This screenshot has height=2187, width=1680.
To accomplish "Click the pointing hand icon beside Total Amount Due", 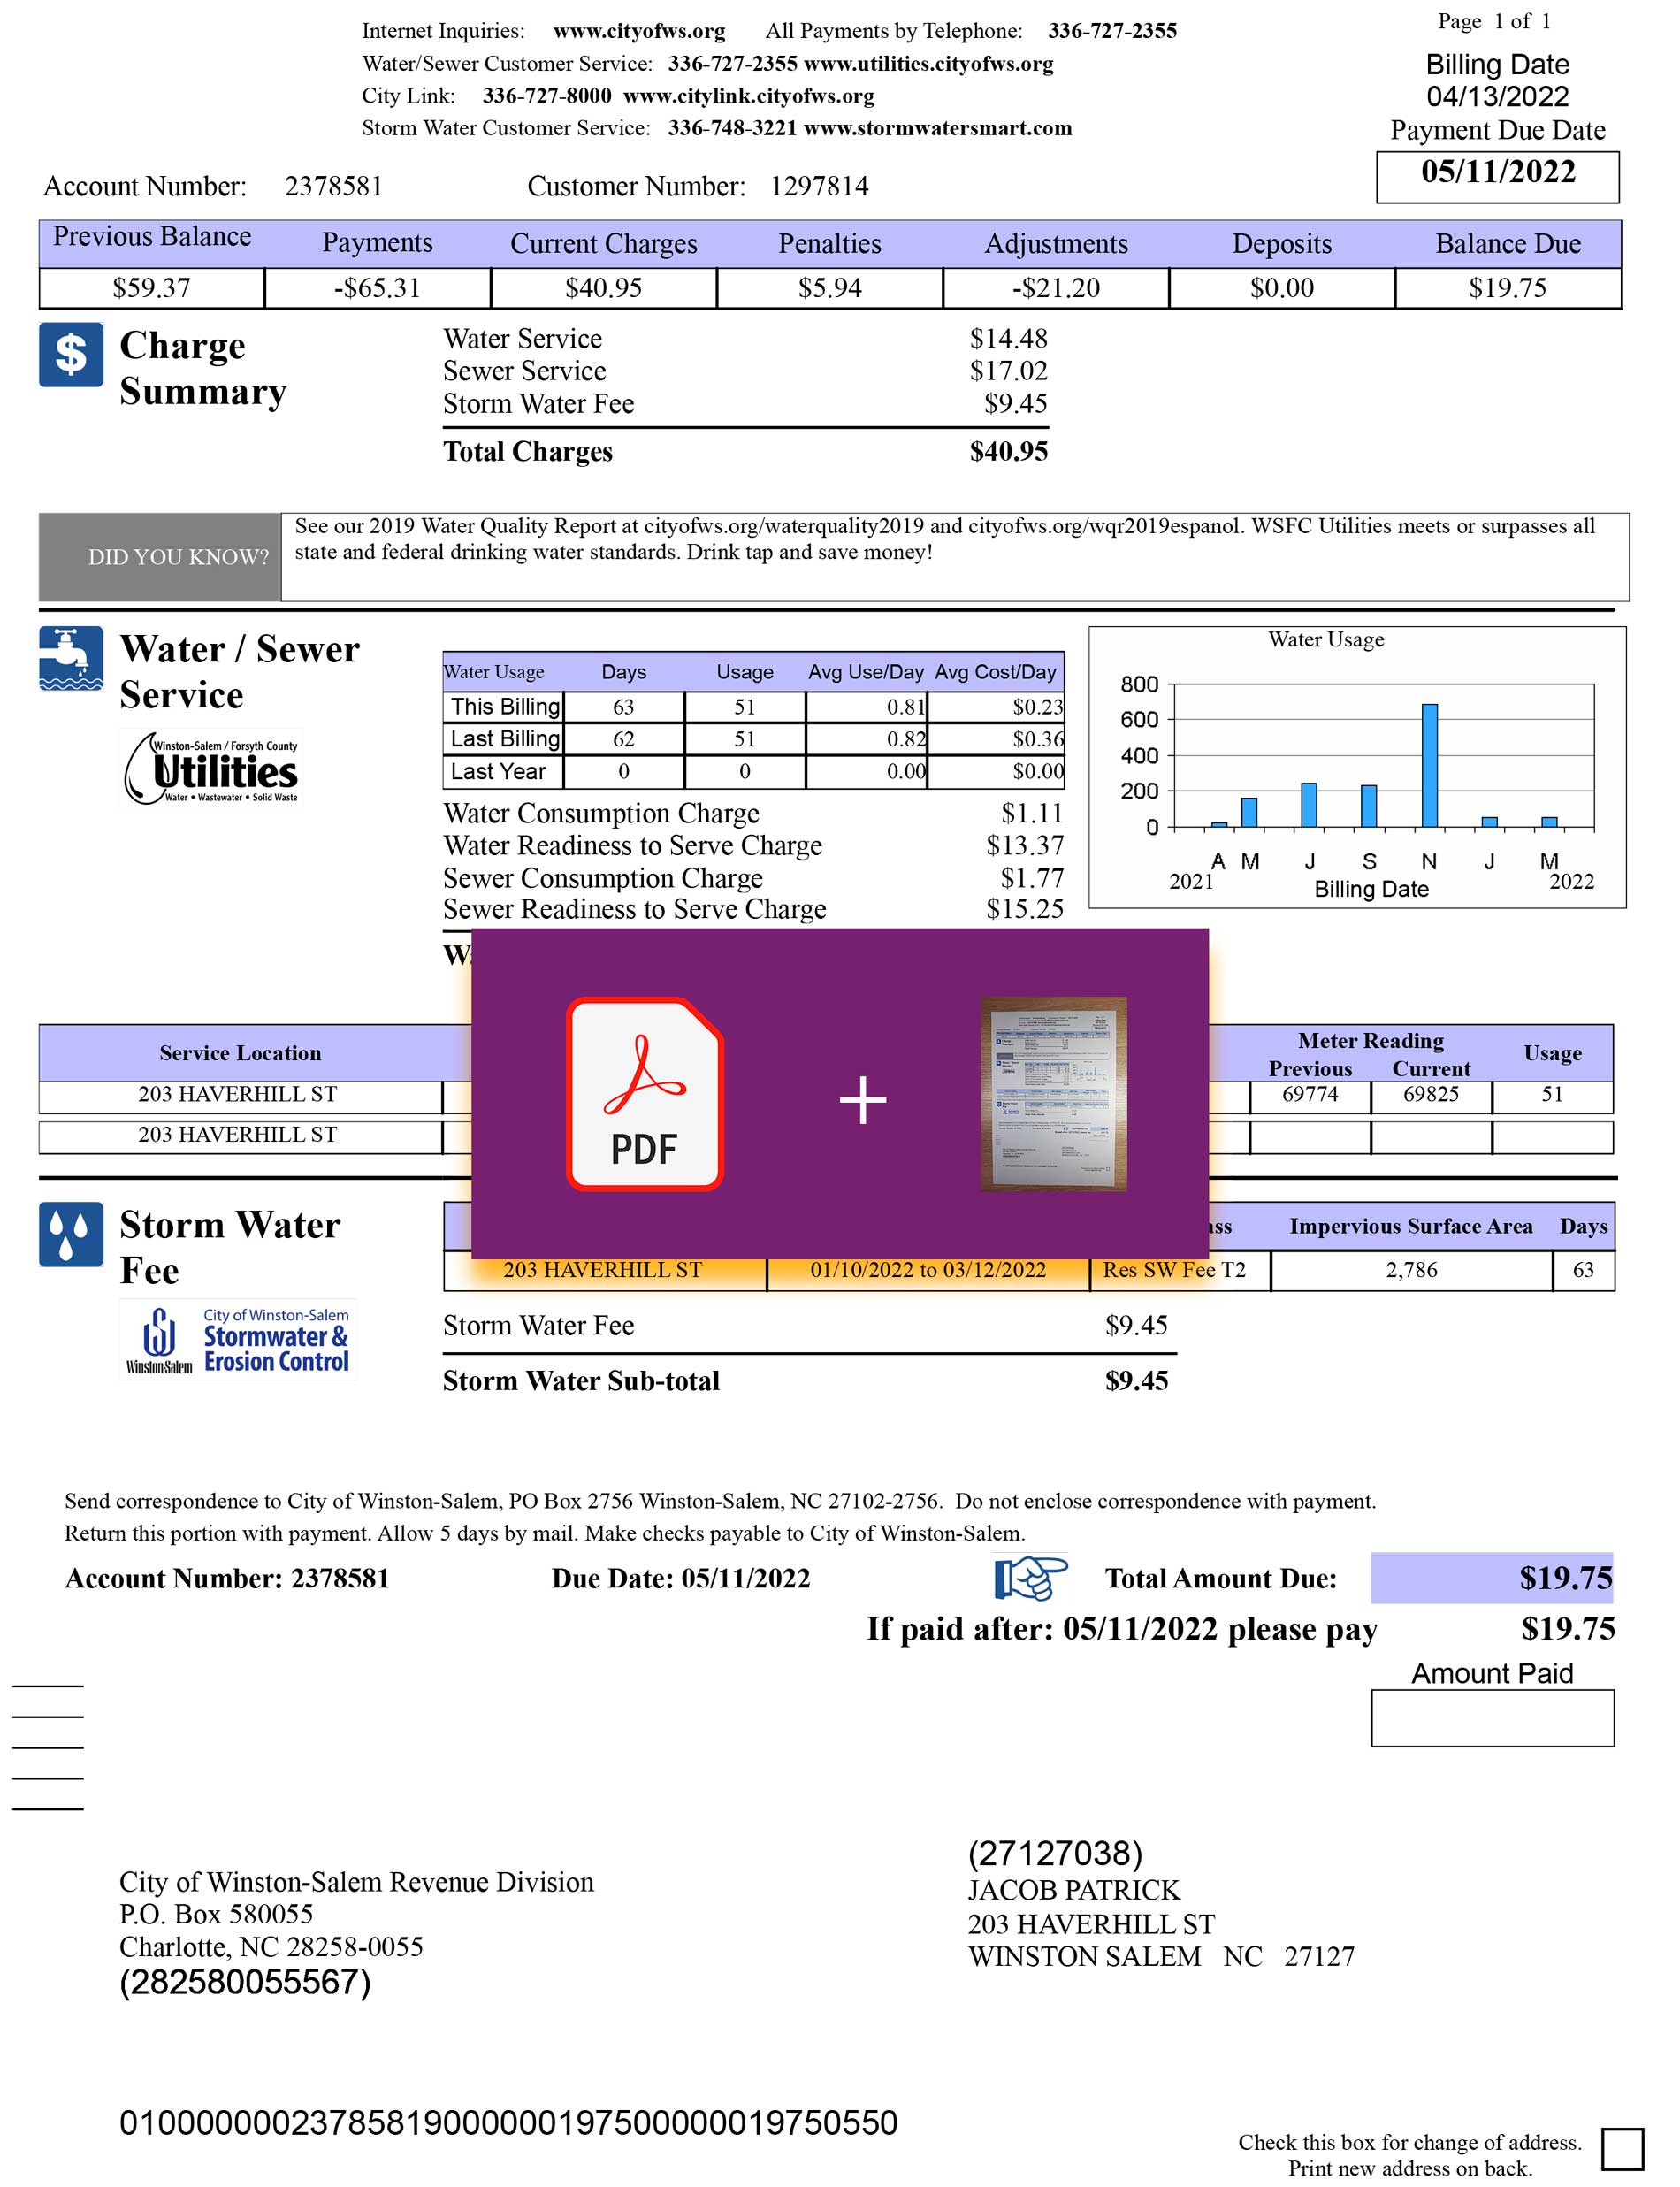I will [x=1030, y=1578].
